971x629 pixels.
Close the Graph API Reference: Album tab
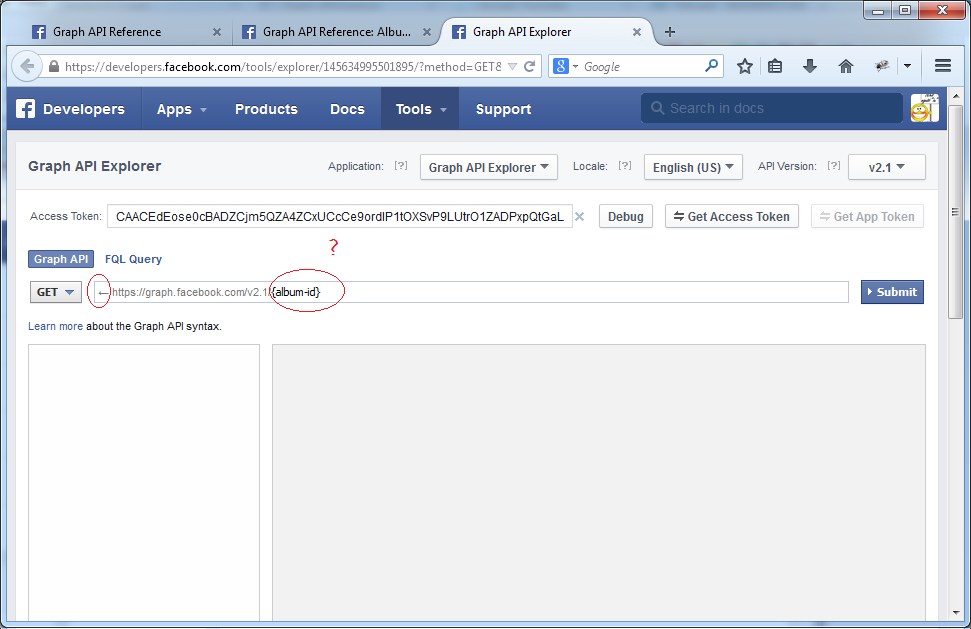427,32
